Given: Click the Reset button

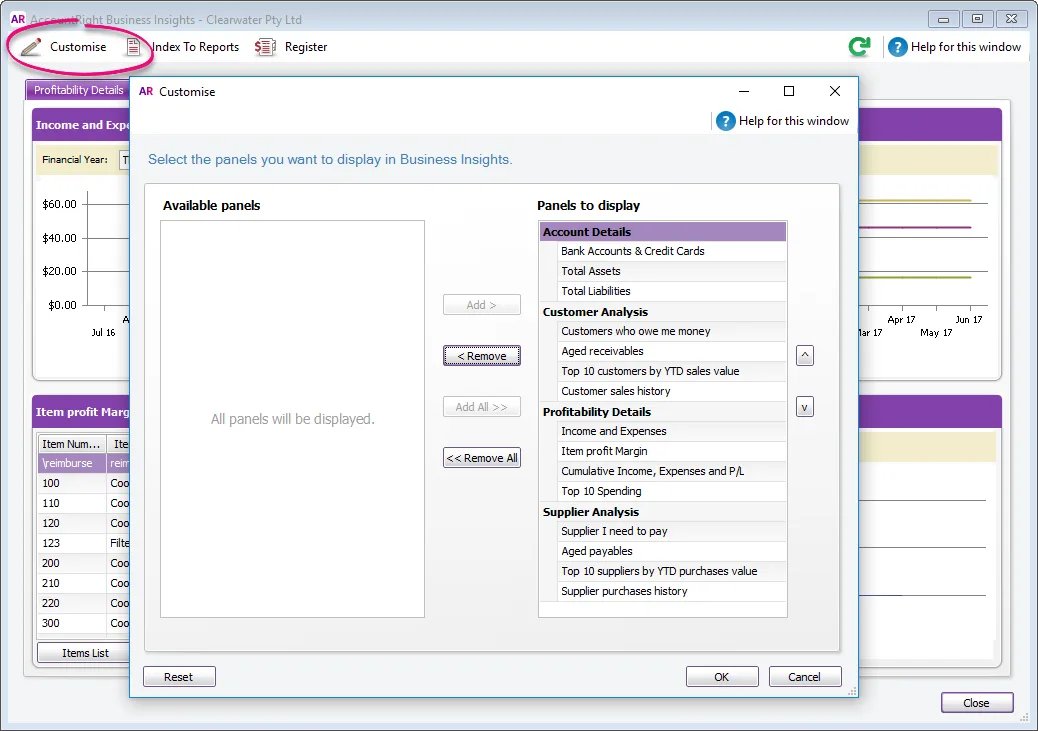Looking at the screenshot, I should tap(179, 677).
